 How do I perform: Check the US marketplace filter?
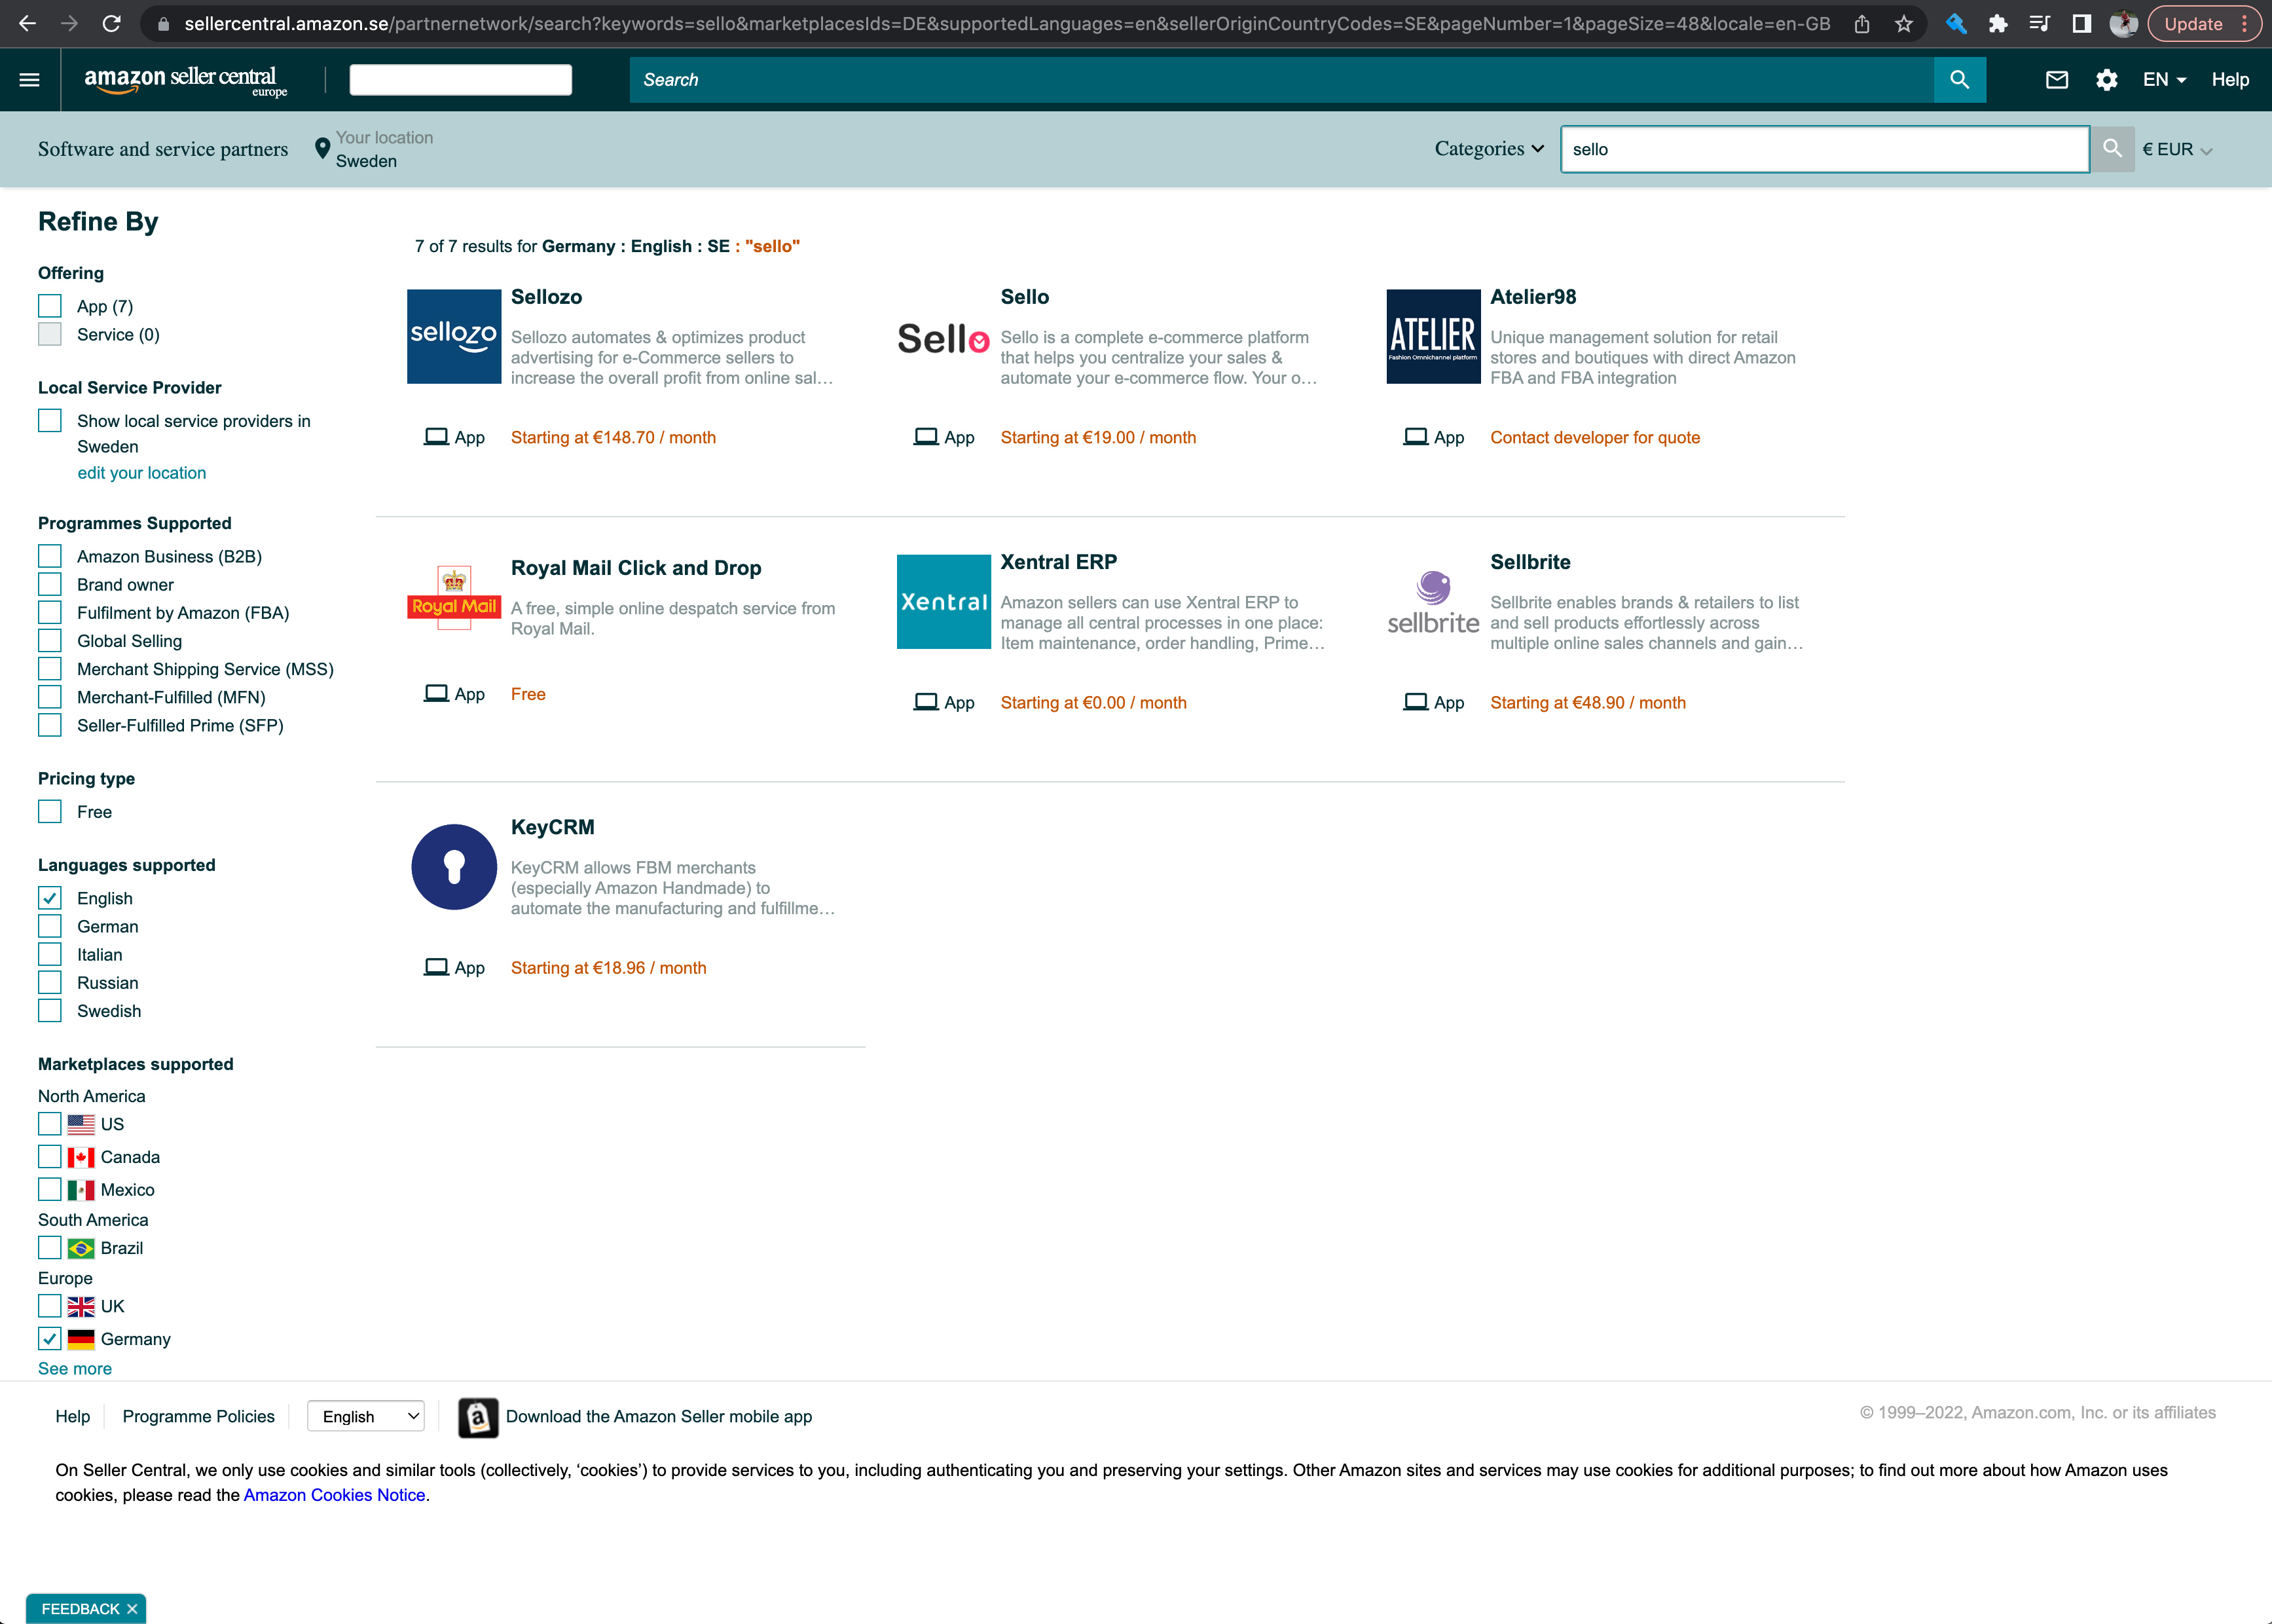coord(50,1124)
